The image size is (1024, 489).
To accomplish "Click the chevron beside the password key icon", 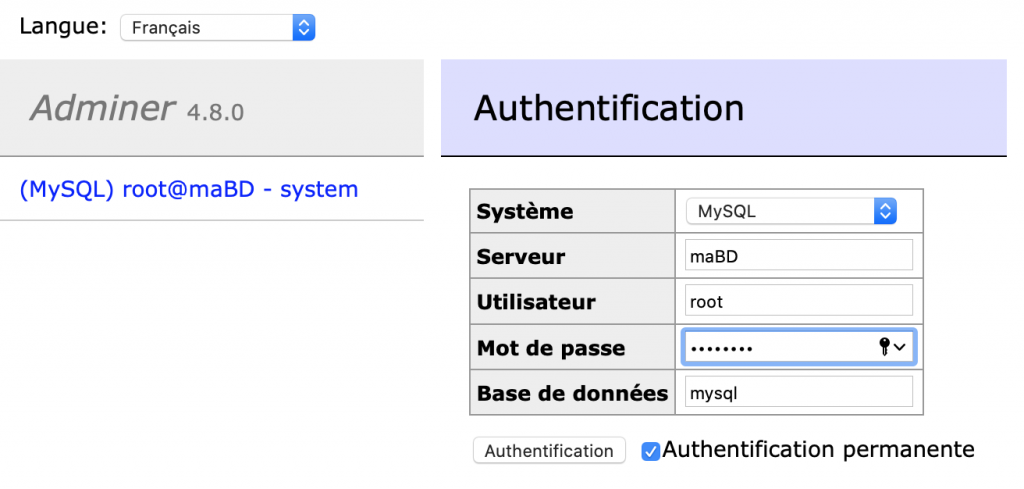I will coord(901,347).
